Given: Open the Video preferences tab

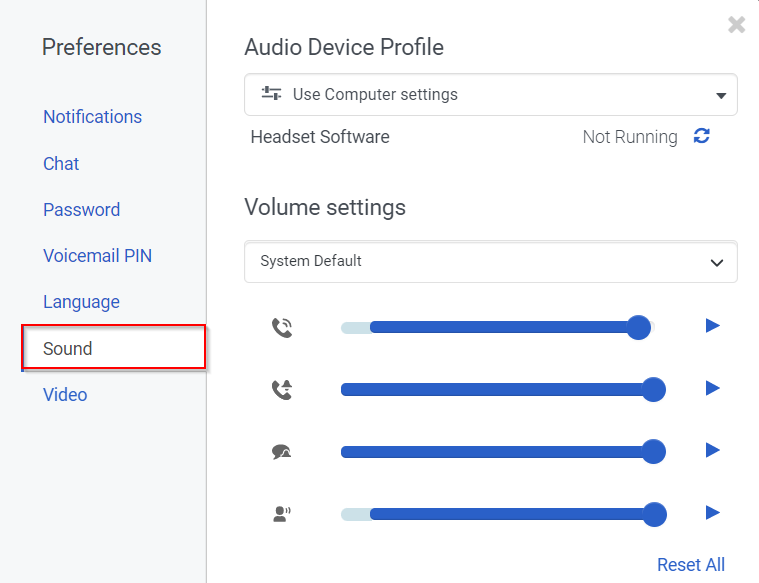Looking at the screenshot, I should click(65, 395).
